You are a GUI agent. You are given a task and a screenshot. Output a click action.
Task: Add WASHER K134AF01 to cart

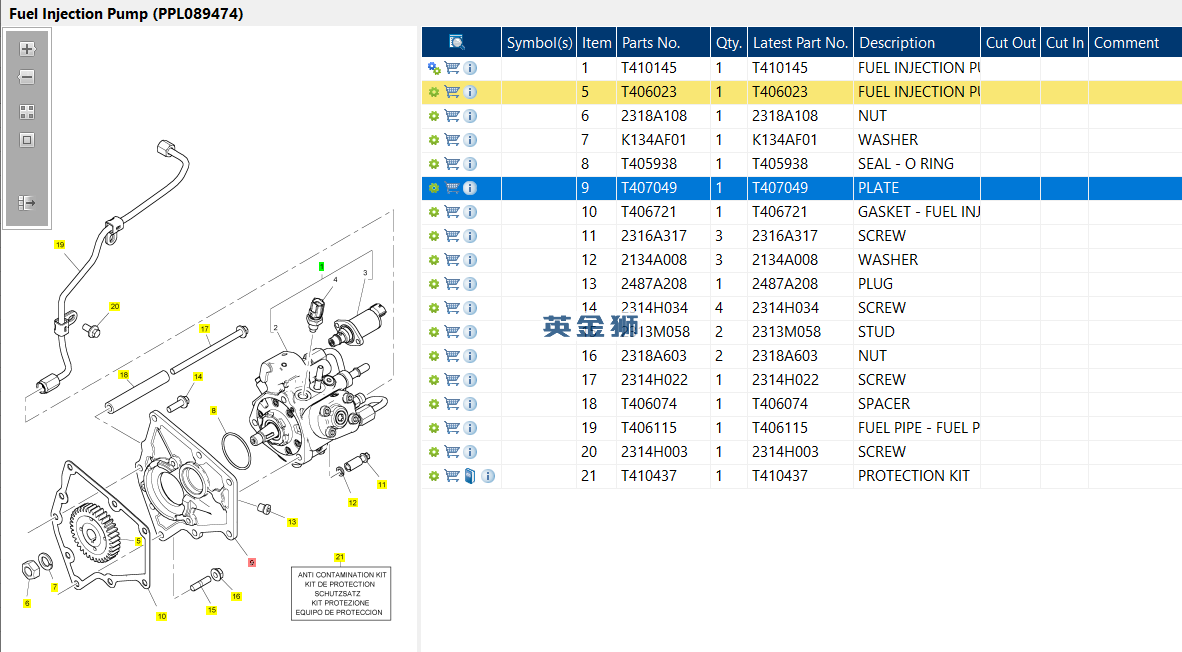pos(452,140)
